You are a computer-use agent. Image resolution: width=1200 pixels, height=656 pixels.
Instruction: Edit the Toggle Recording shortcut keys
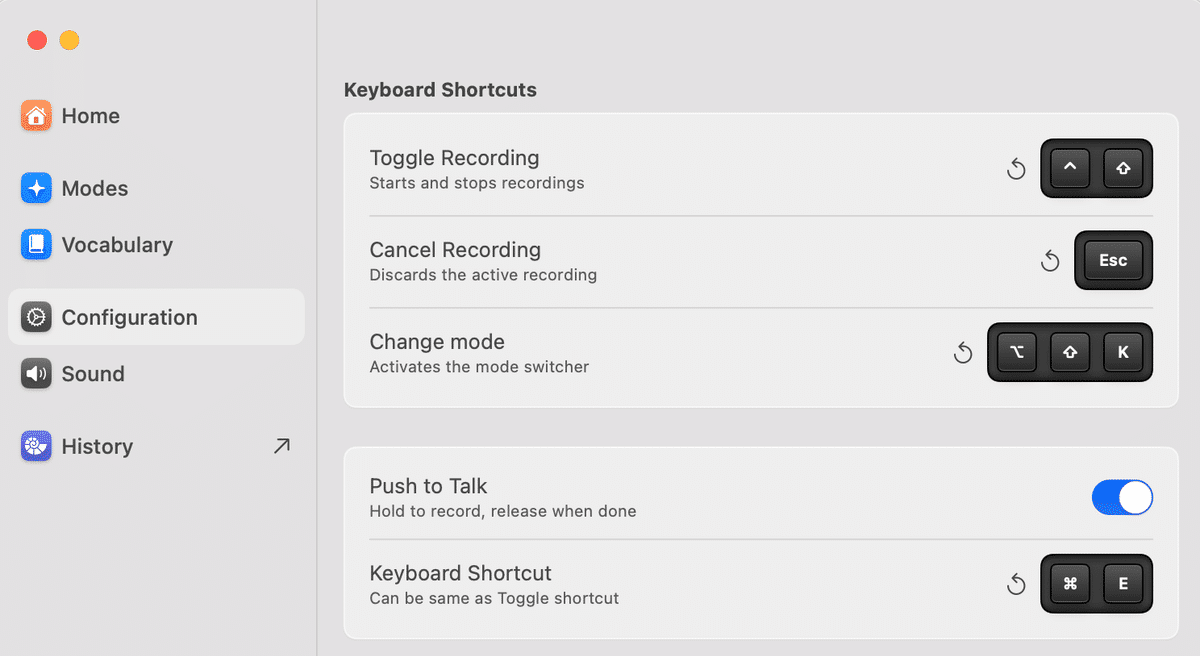[x=1096, y=169]
